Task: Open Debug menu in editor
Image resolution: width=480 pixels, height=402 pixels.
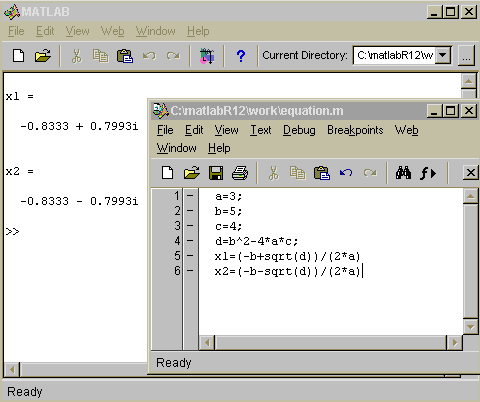Action: click(299, 130)
